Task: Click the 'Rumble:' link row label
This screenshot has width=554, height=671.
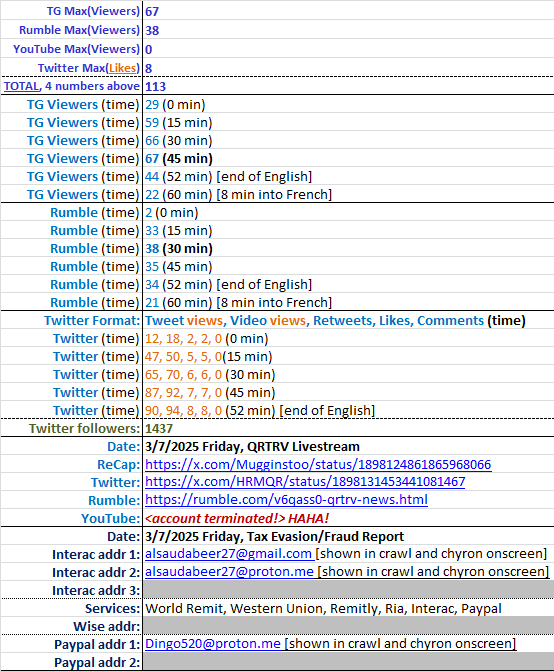Action: pos(114,500)
